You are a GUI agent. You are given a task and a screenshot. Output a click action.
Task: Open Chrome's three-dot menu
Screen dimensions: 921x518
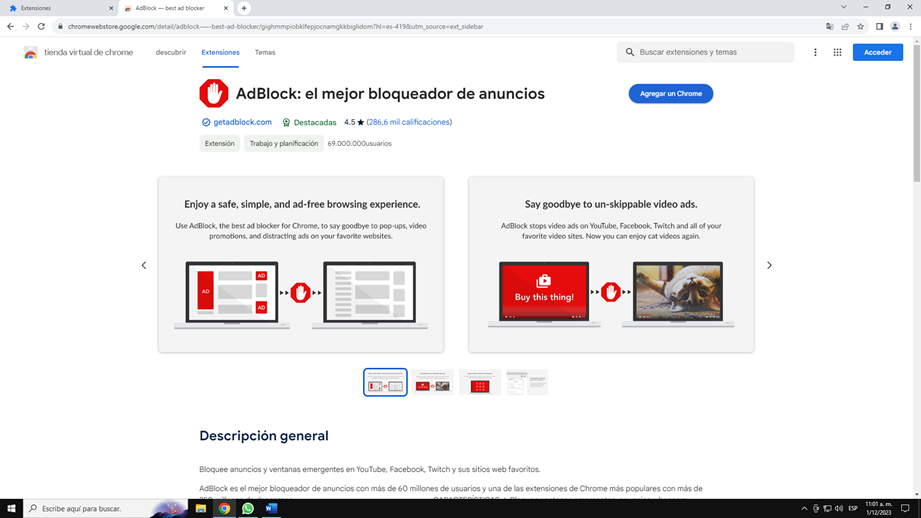(x=911, y=26)
